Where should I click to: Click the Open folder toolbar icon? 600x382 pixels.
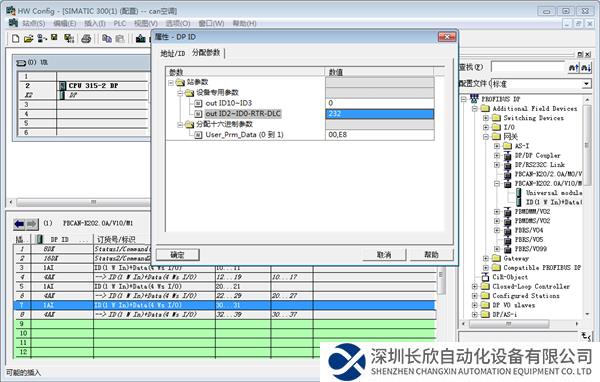click(x=28, y=38)
